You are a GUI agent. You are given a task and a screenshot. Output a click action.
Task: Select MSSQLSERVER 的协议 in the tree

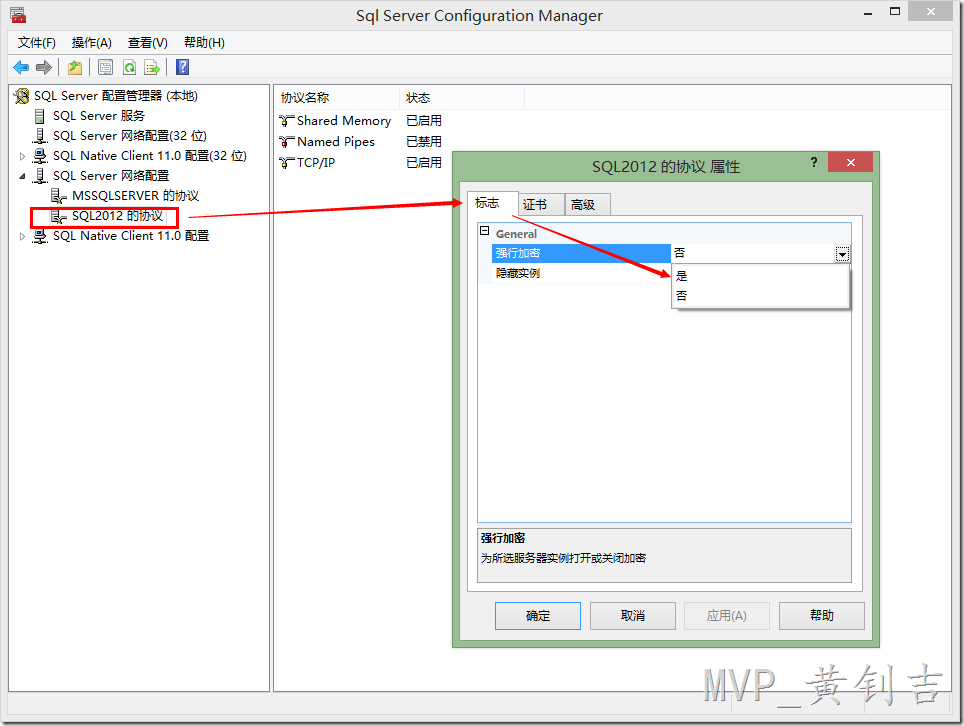(135, 196)
